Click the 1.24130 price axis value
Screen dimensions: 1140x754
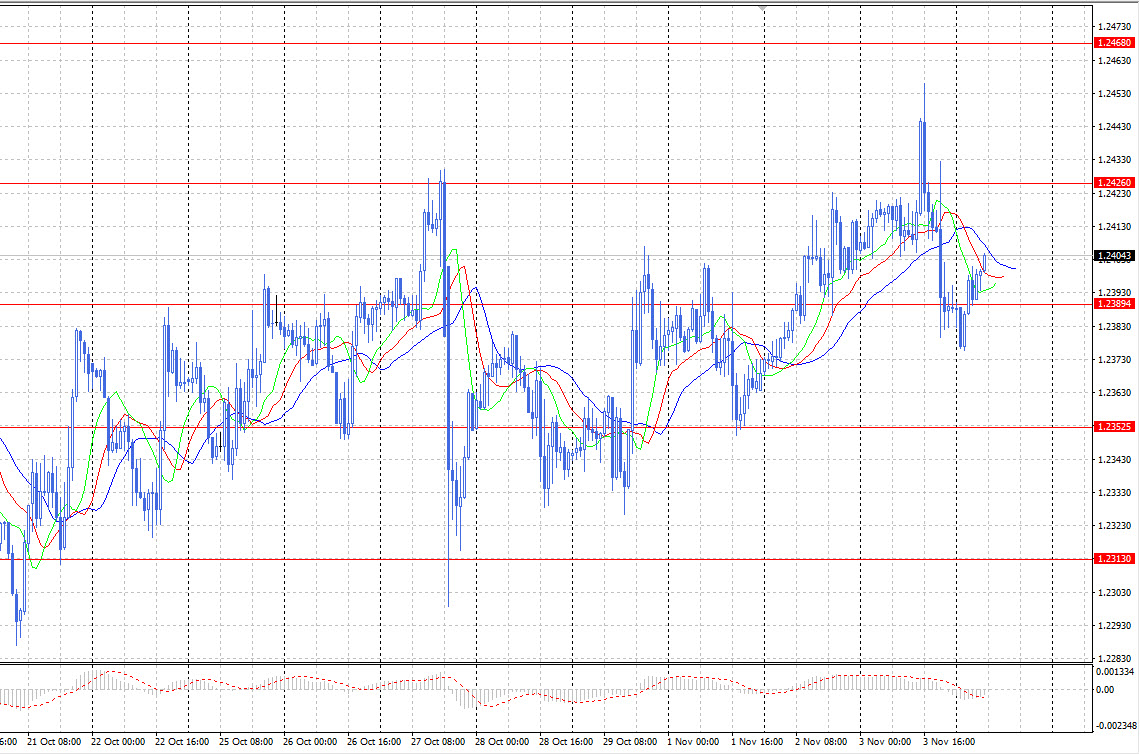(1115, 227)
